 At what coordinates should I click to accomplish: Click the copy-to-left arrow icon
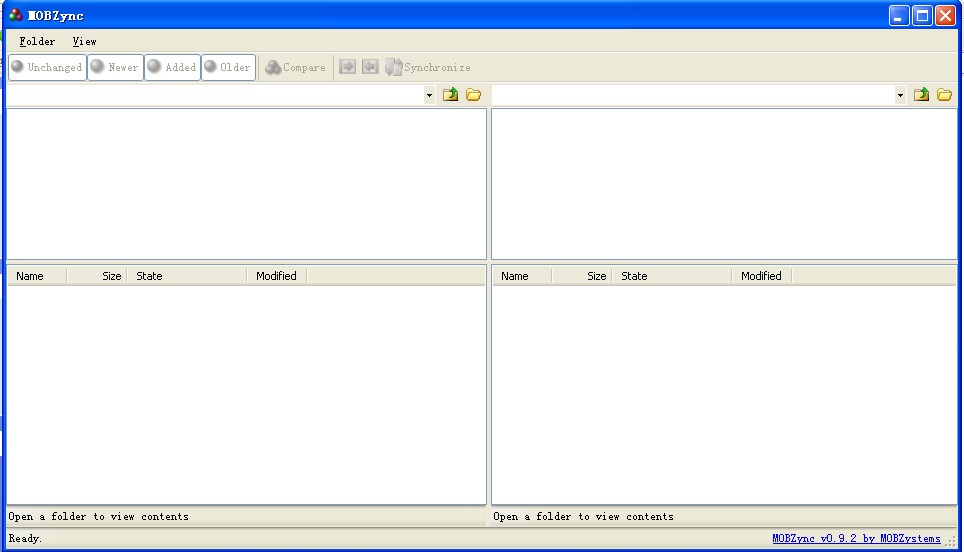click(370, 67)
